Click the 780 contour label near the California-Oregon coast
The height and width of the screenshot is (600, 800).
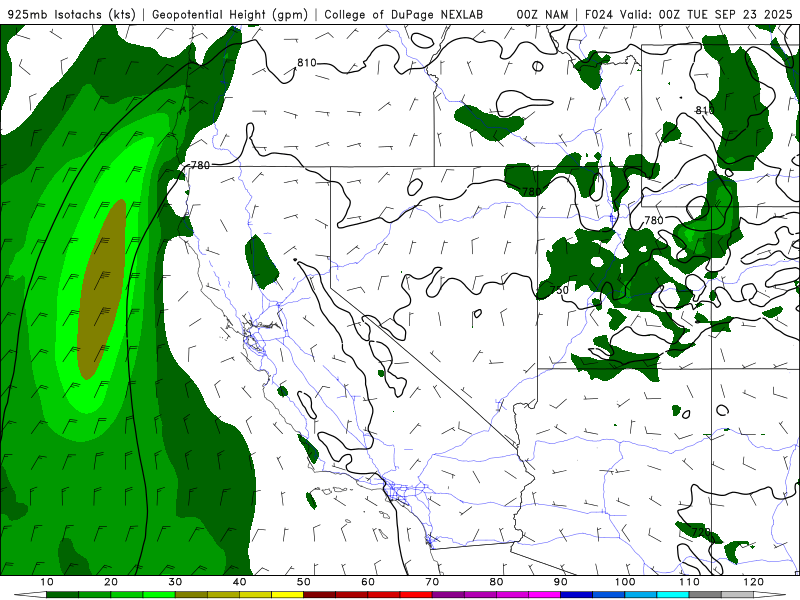coord(199,165)
